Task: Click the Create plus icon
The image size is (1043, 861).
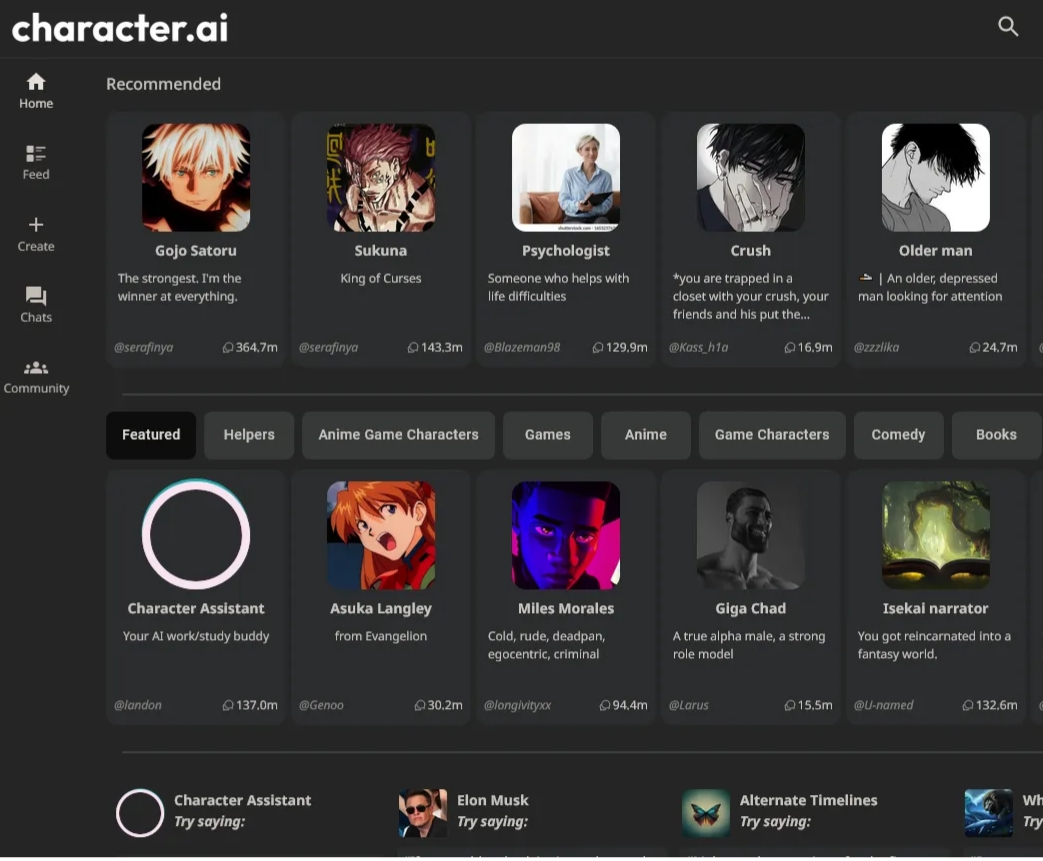Action: click(36, 225)
